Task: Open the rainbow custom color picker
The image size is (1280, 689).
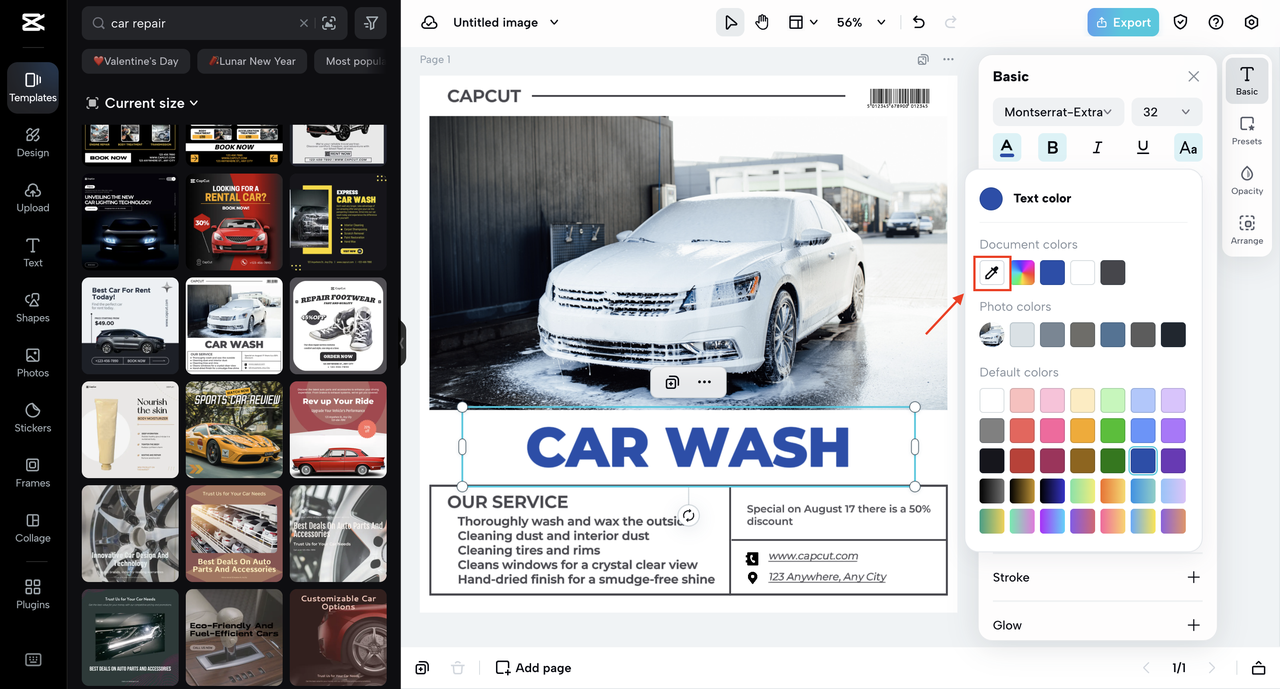Action: point(1022,272)
